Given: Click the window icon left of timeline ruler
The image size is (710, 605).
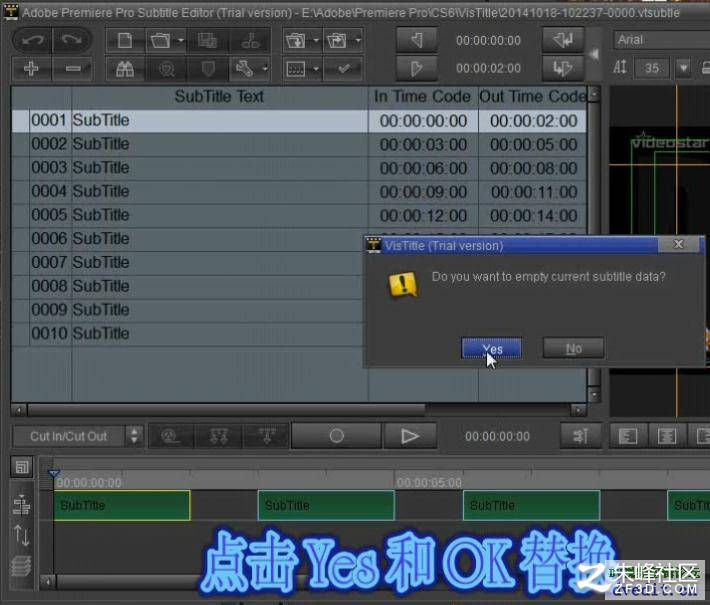Looking at the screenshot, I should [x=22, y=467].
